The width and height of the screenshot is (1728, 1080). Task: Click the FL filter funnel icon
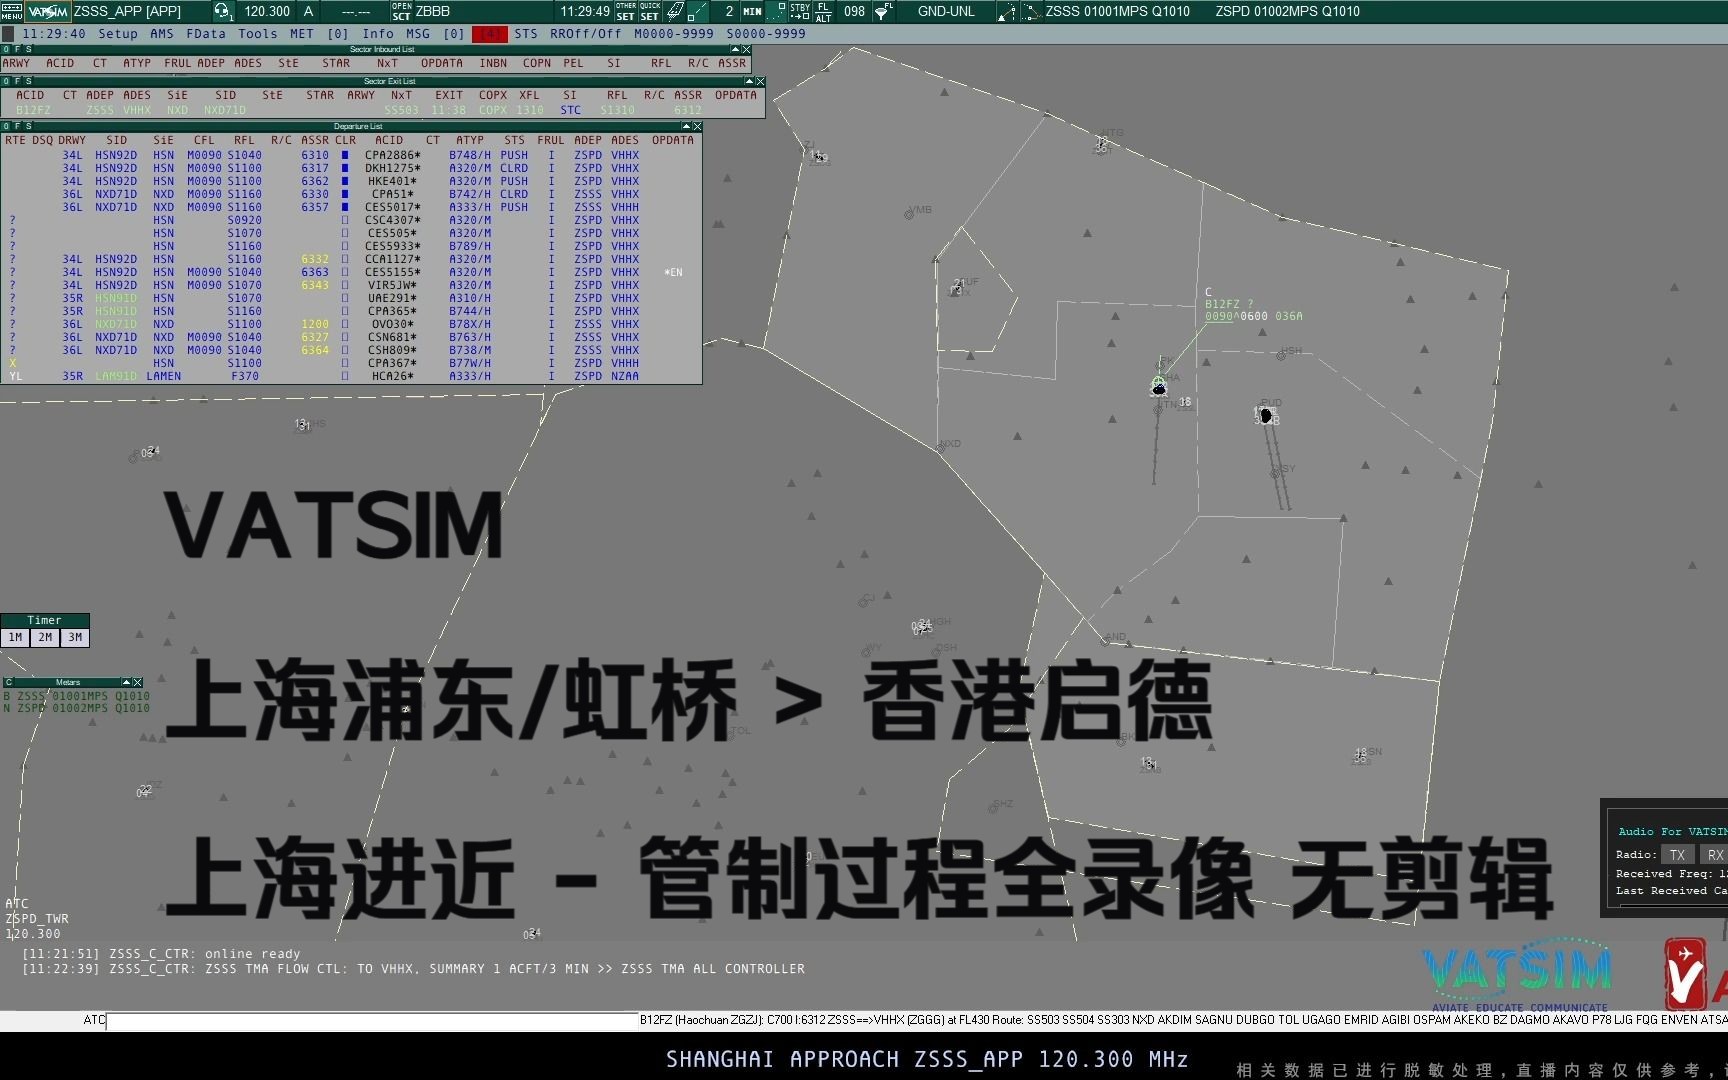coord(884,12)
